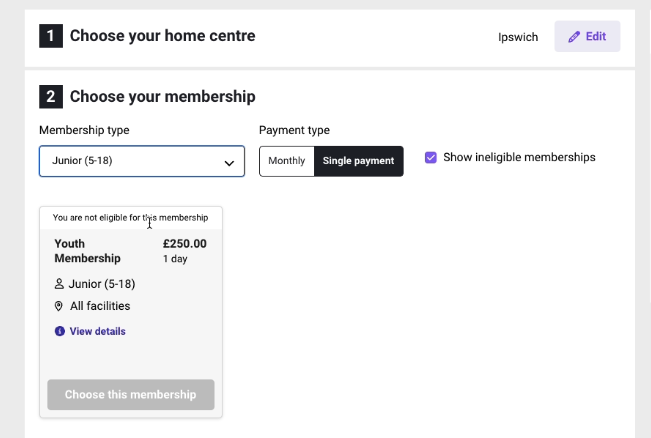The width and height of the screenshot is (651, 438).
Task: Click the Ipswich home centre text
Action: coord(518,37)
